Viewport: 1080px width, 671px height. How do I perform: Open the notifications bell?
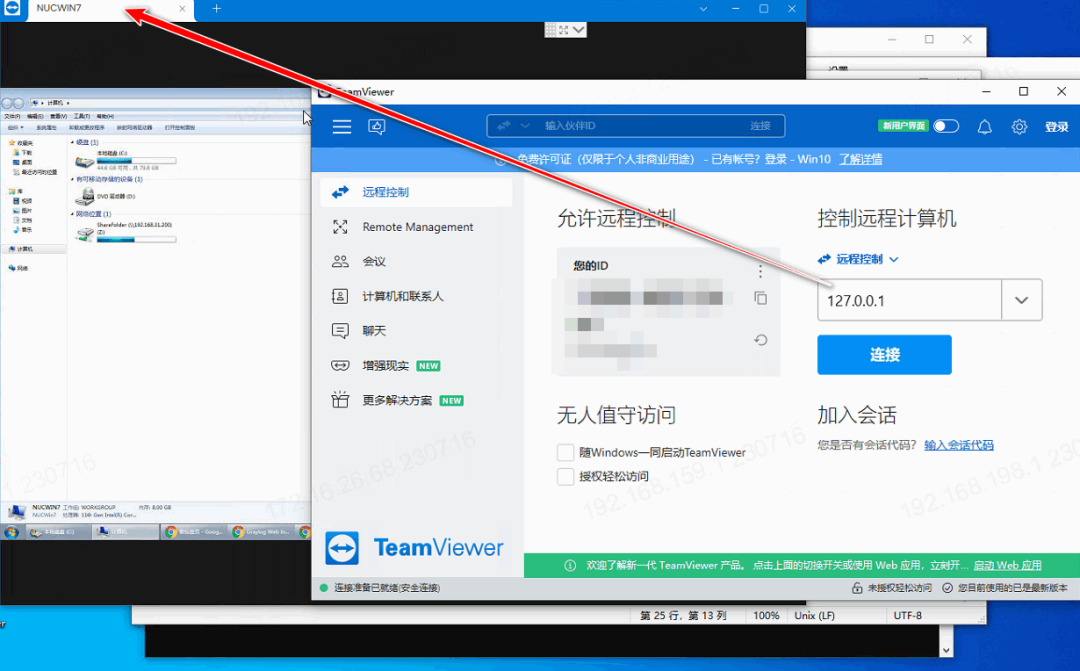tap(984, 126)
